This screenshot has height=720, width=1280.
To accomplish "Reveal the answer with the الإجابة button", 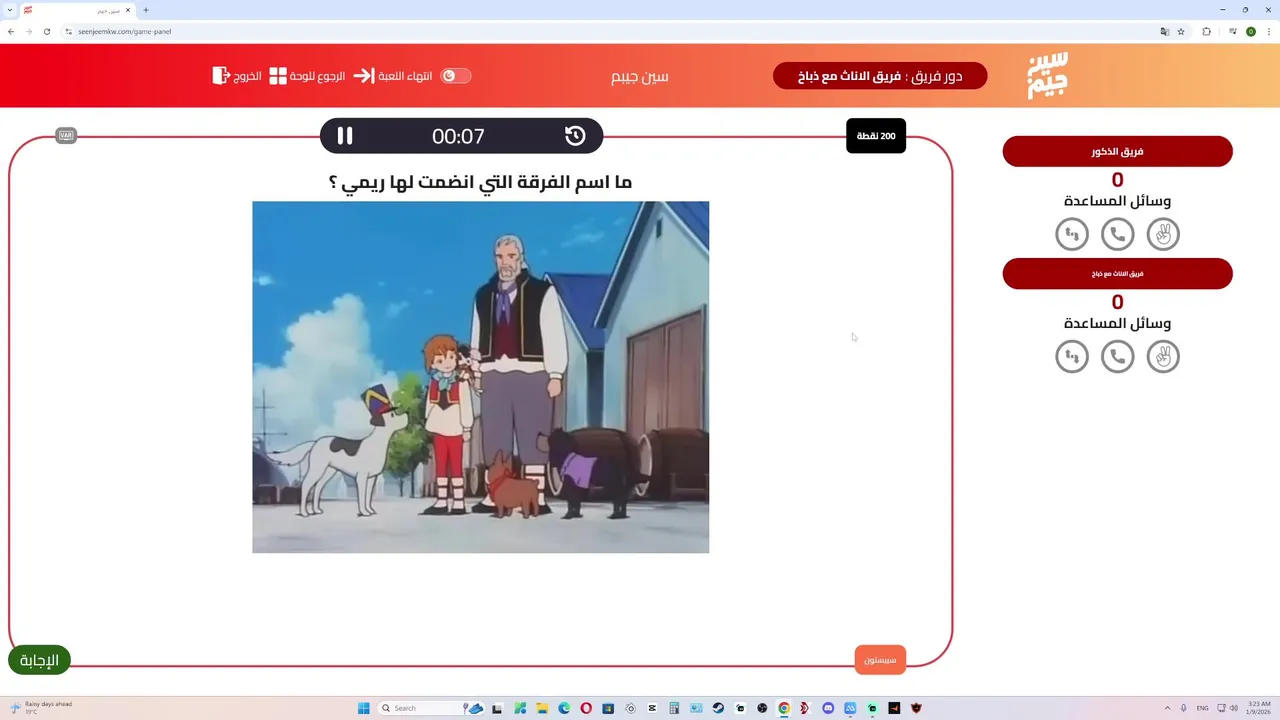I will click(39, 660).
